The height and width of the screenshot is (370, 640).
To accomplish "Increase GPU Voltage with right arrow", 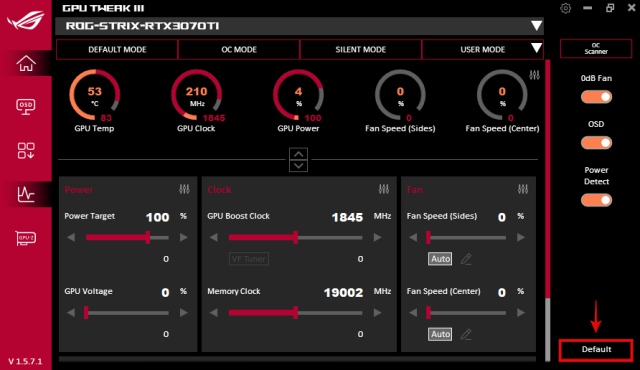I will click(x=184, y=313).
